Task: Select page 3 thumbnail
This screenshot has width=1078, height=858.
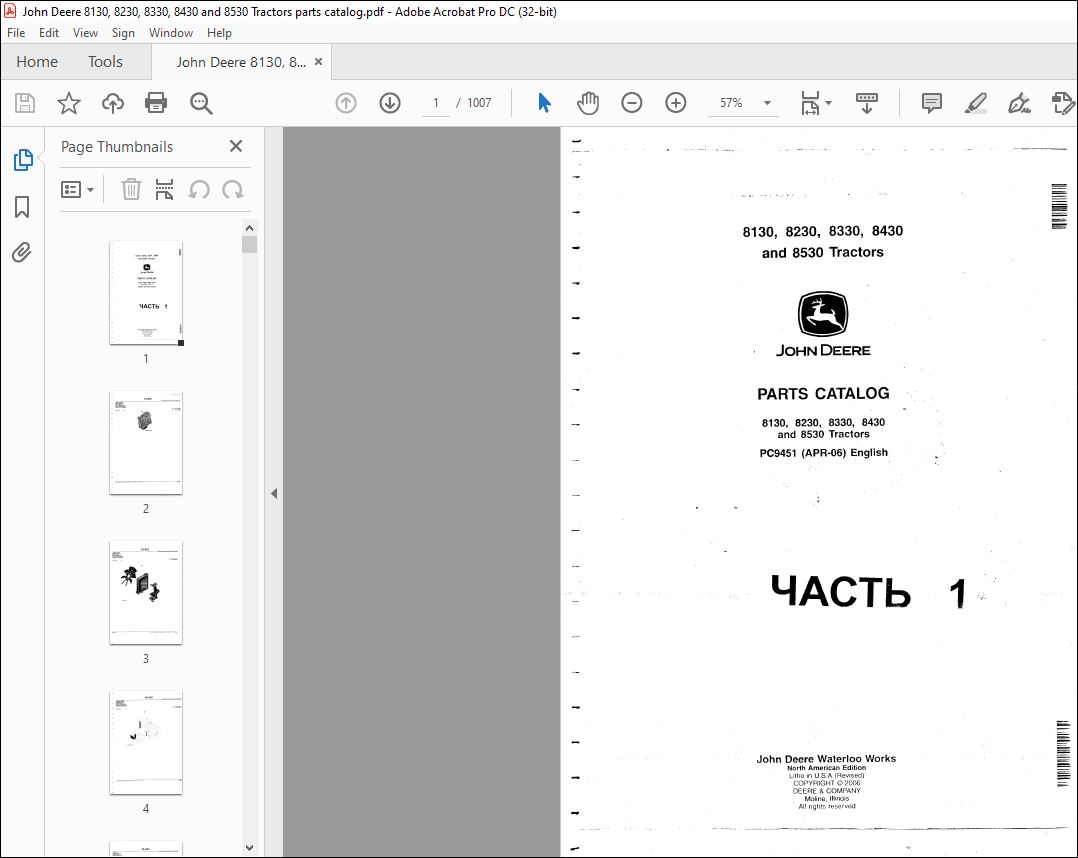Action: point(146,593)
